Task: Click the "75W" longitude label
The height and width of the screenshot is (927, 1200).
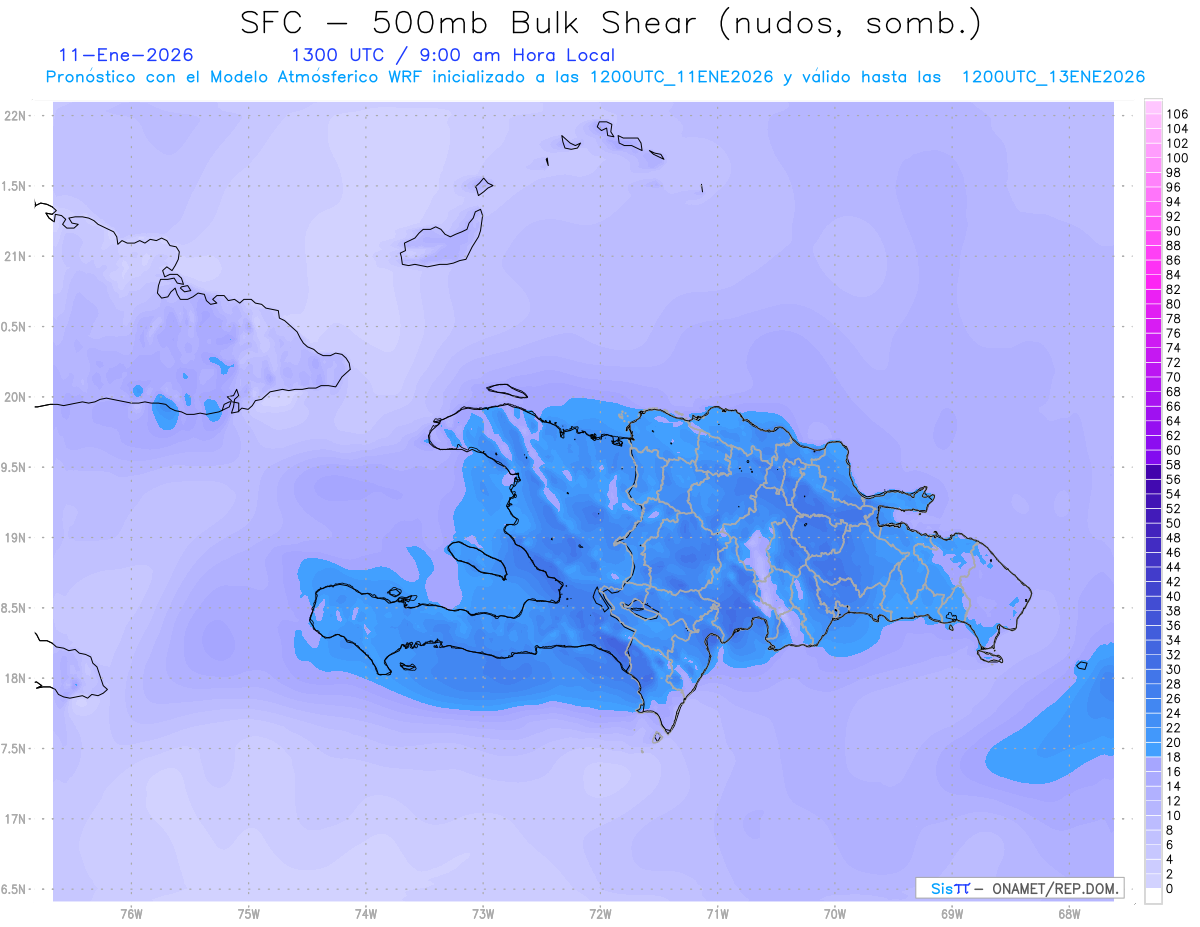Action: (249, 913)
